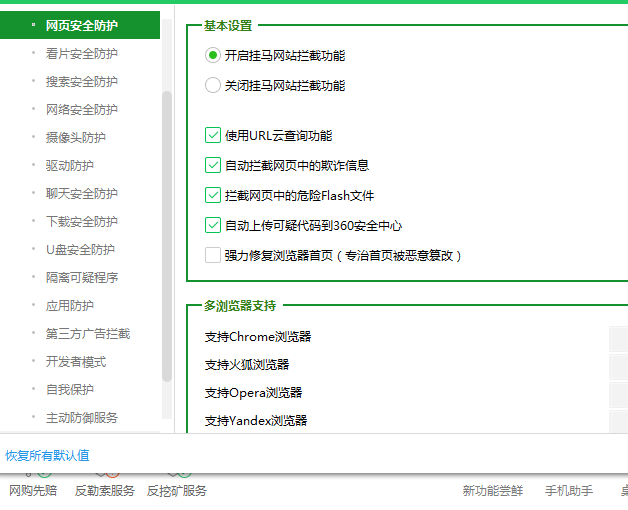Select 下载安全防护 in sidebar
The height and width of the screenshot is (510, 628).
point(81,222)
